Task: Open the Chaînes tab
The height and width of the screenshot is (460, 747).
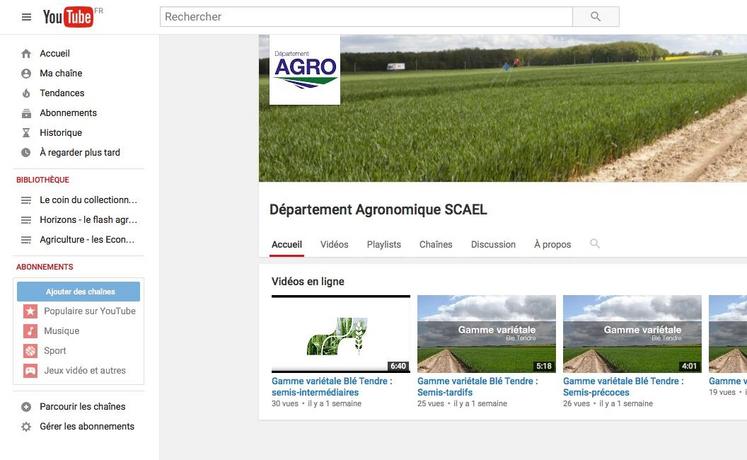Action: tap(436, 245)
